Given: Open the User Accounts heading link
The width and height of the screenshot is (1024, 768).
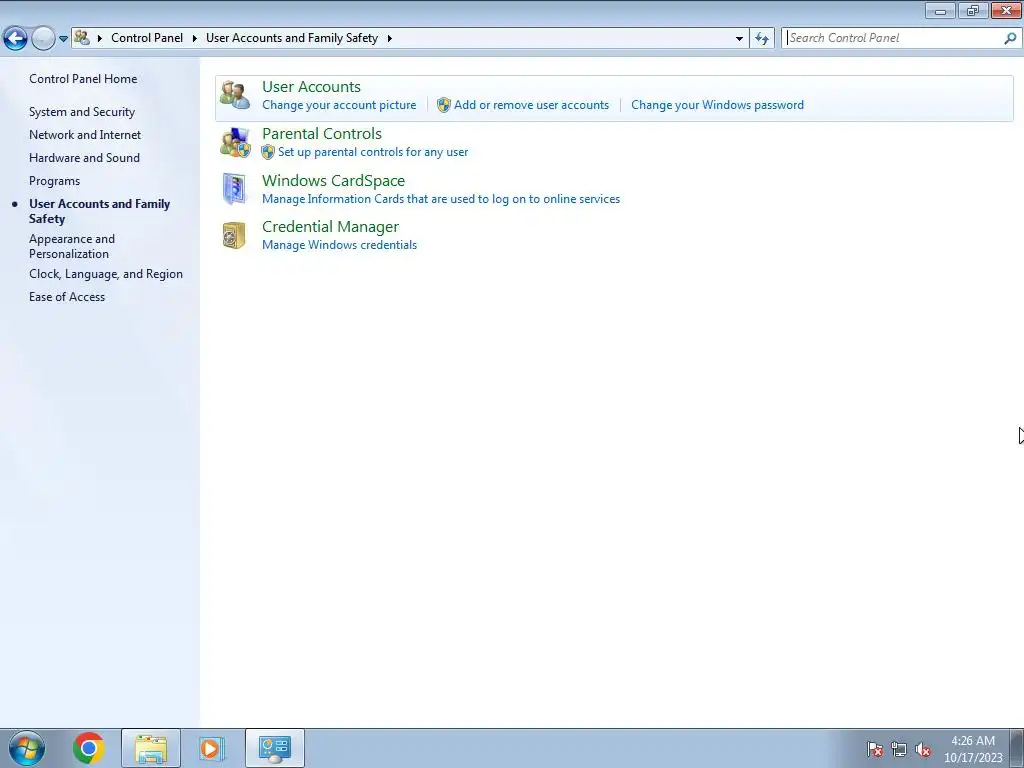Looking at the screenshot, I should click(311, 87).
